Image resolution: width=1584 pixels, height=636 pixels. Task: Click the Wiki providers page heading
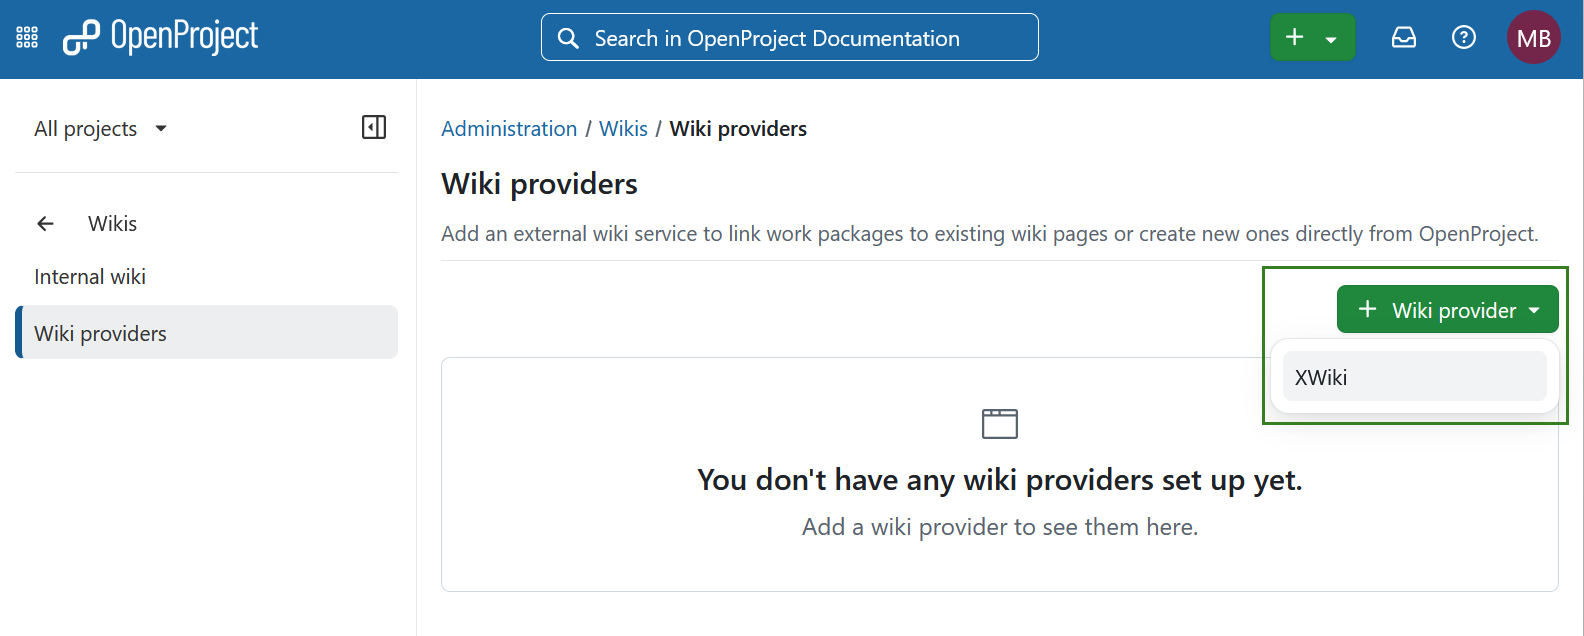[x=539, y=184]
